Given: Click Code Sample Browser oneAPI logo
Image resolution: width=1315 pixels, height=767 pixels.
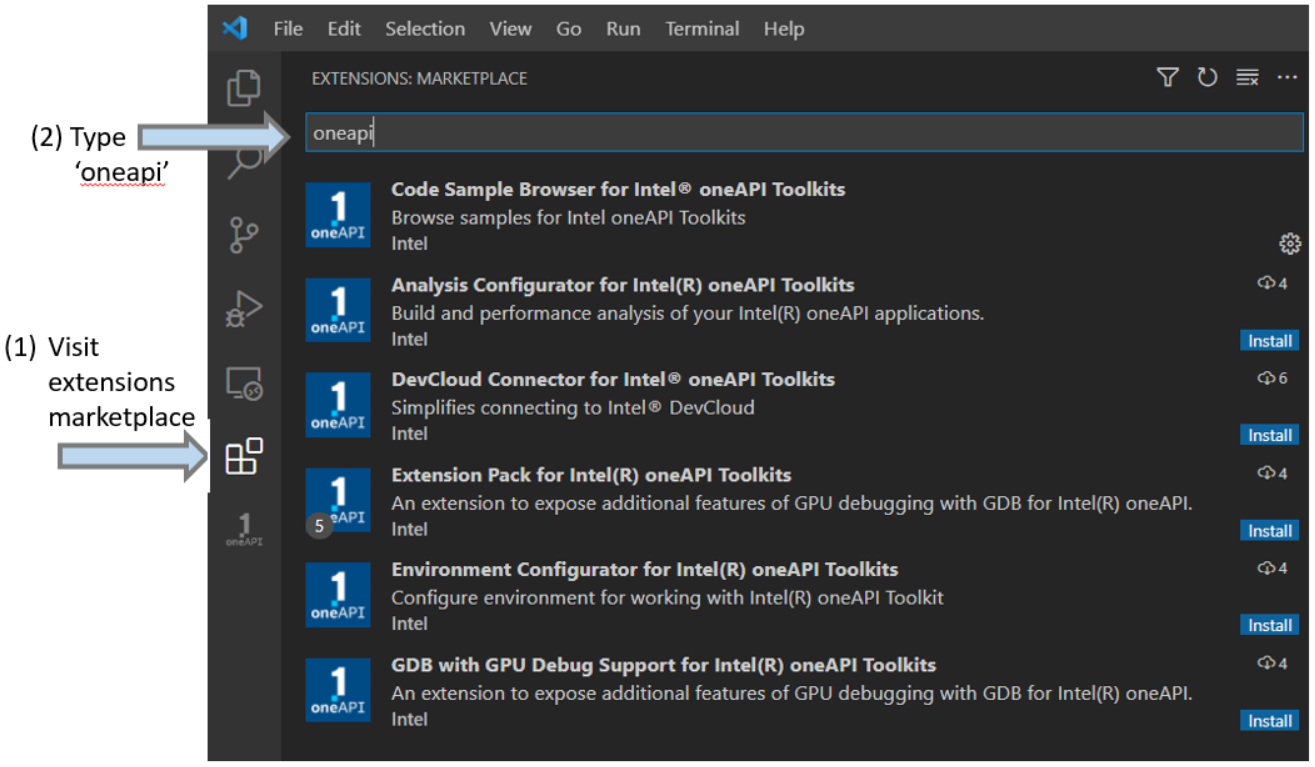Looking at the screenshot, I should (338, 215).
